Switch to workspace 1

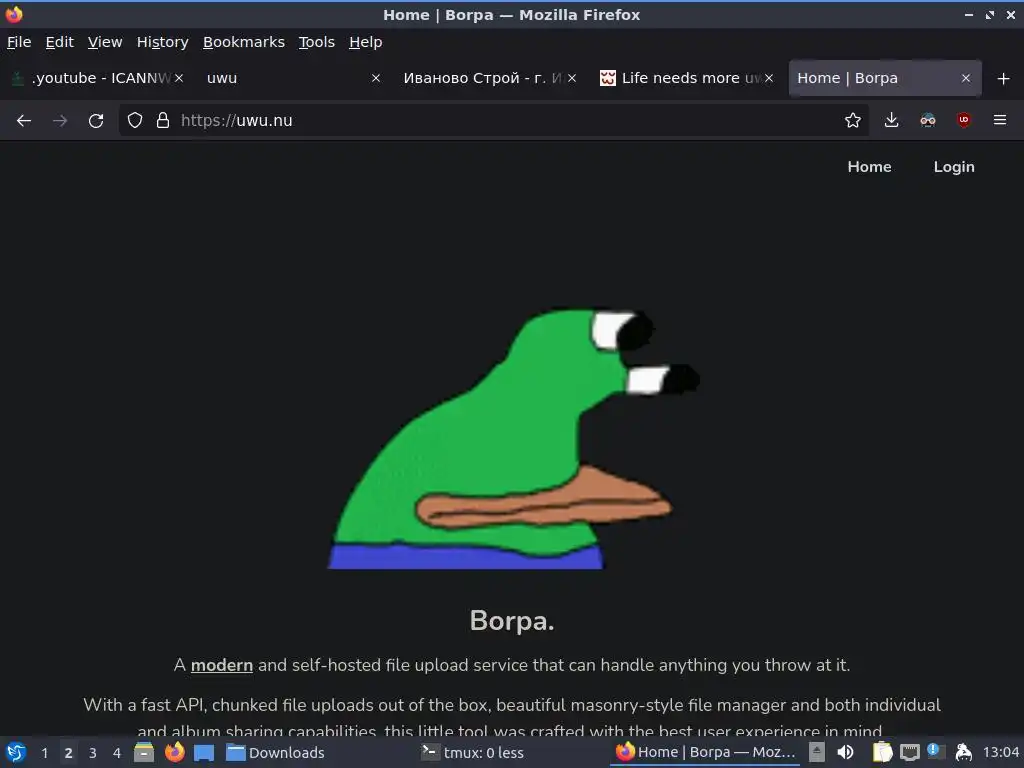(x=44, y=753)
